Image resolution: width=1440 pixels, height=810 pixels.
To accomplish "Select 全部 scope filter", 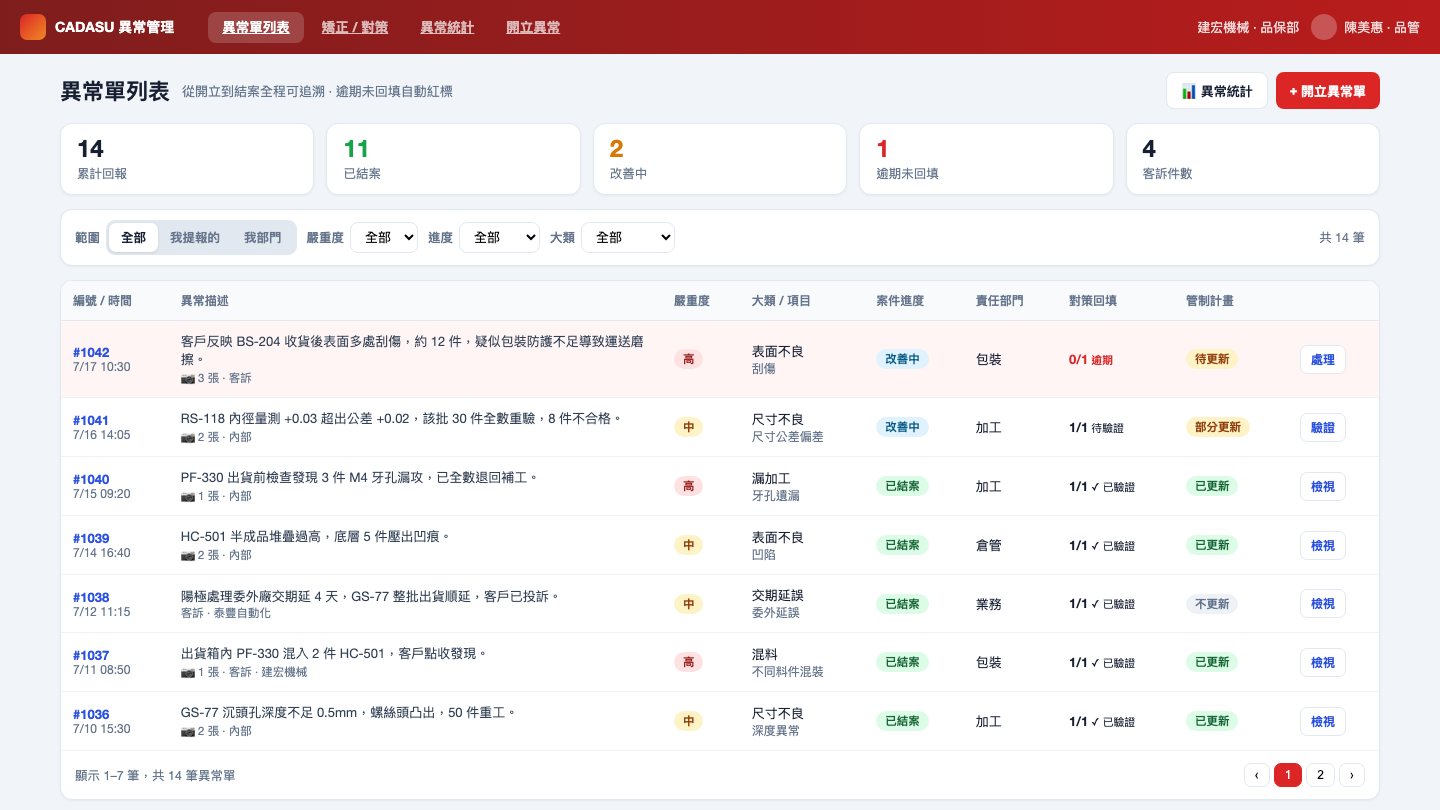I will pyautogui.click(x=133, y=238).
